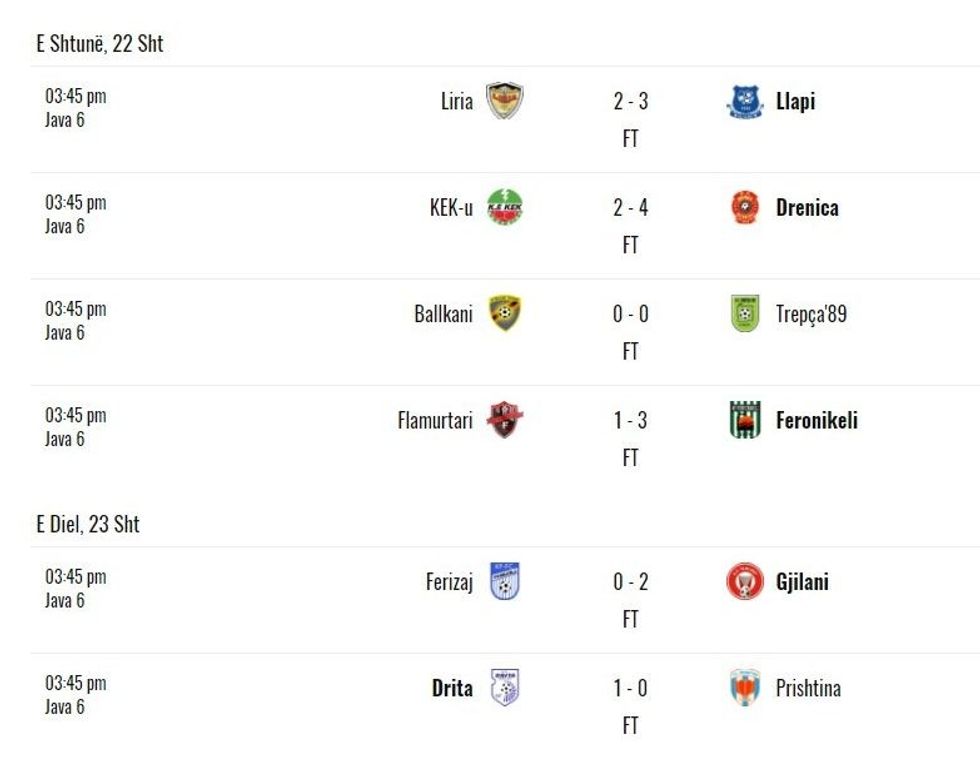
Task: Select the E Diel, 23 Sht date header
Action: 88,524
